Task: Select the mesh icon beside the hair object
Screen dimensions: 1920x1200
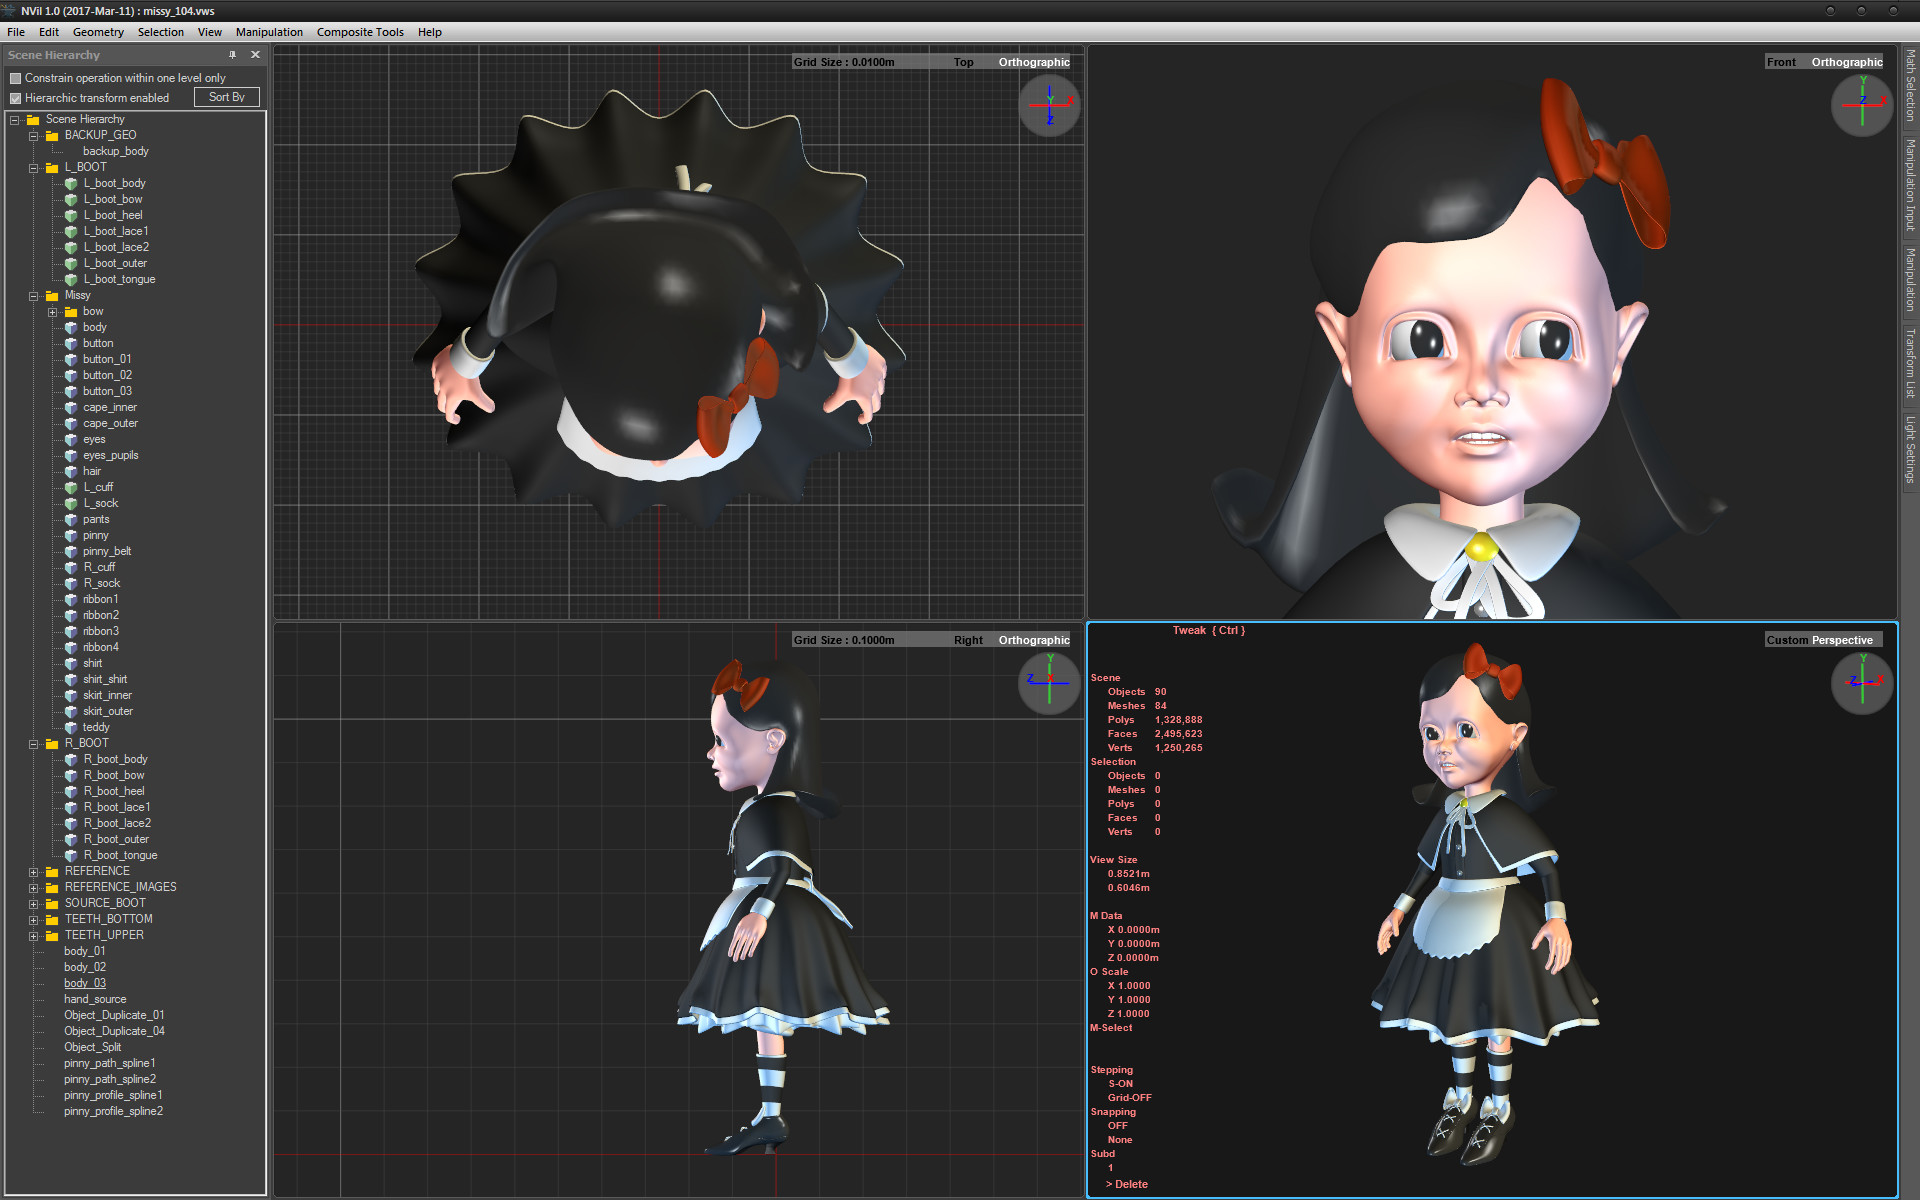Action: coord(71,471)
